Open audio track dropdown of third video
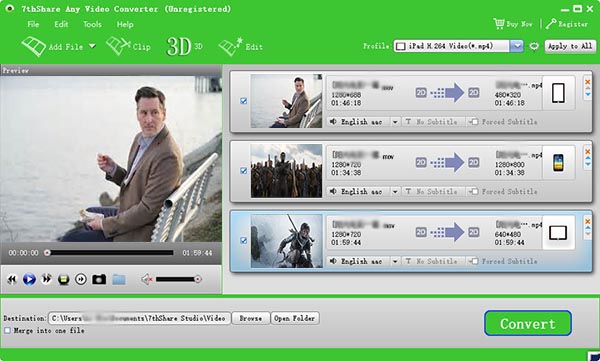This screenshot has width=600, height=361. click(x=395, y=261)
